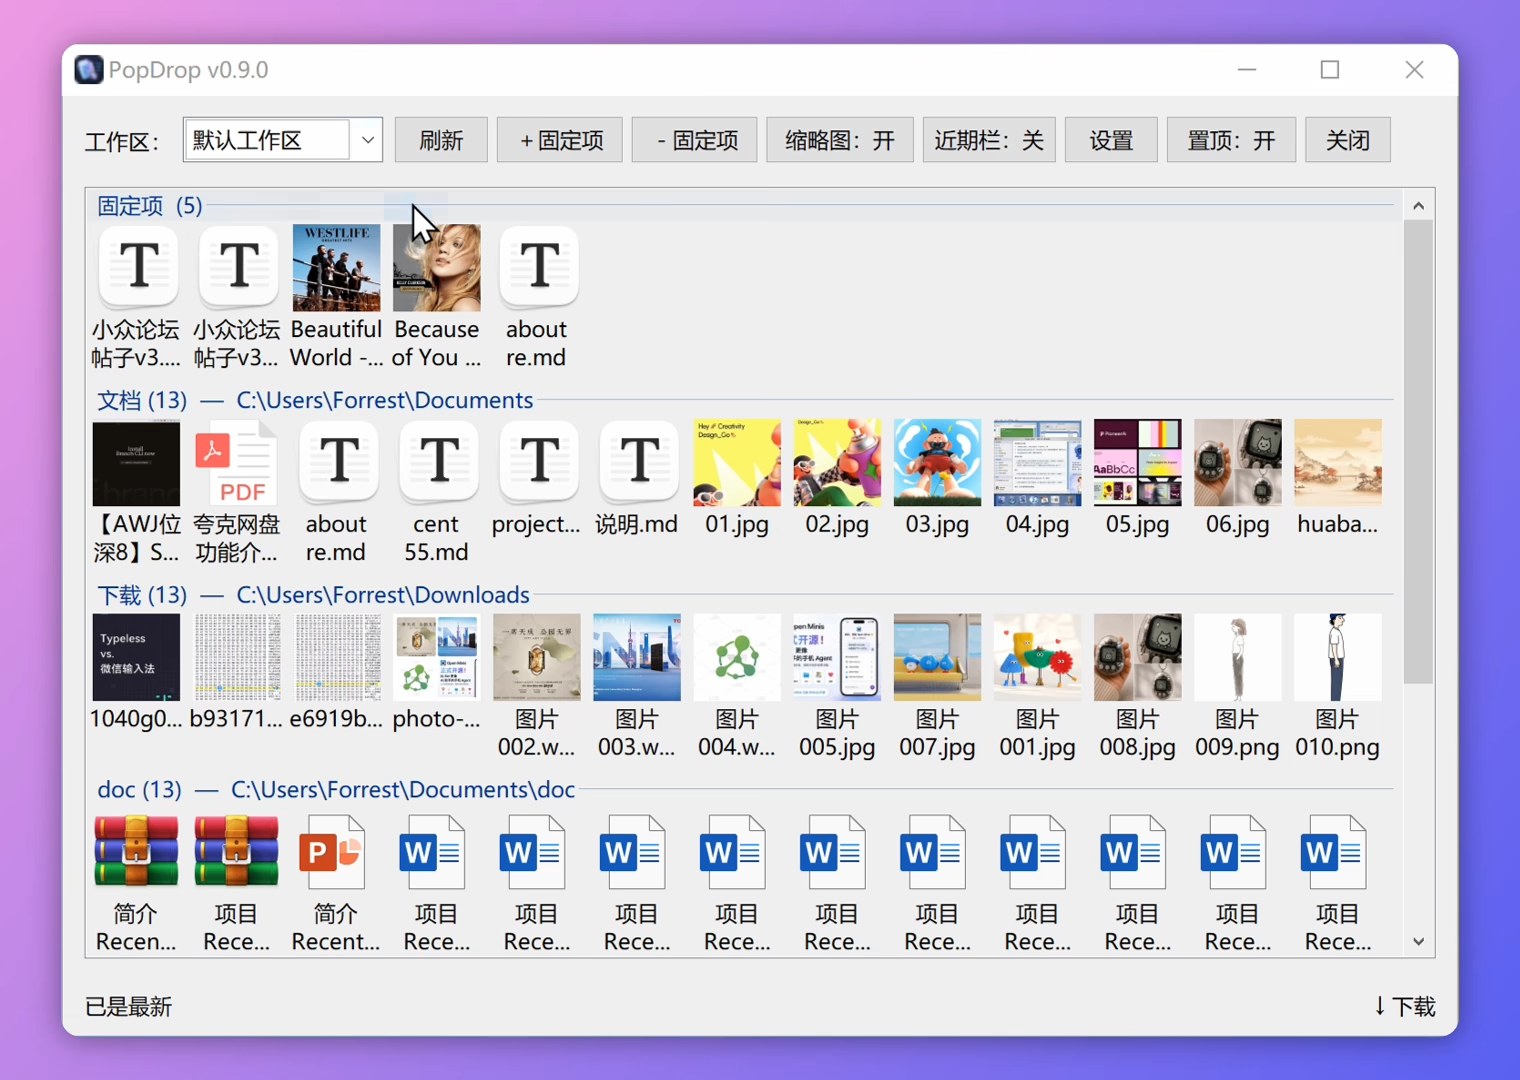Click the ↓ 下载 link in status bar
1520x1080 pixels.
tap(1405, 1006)
